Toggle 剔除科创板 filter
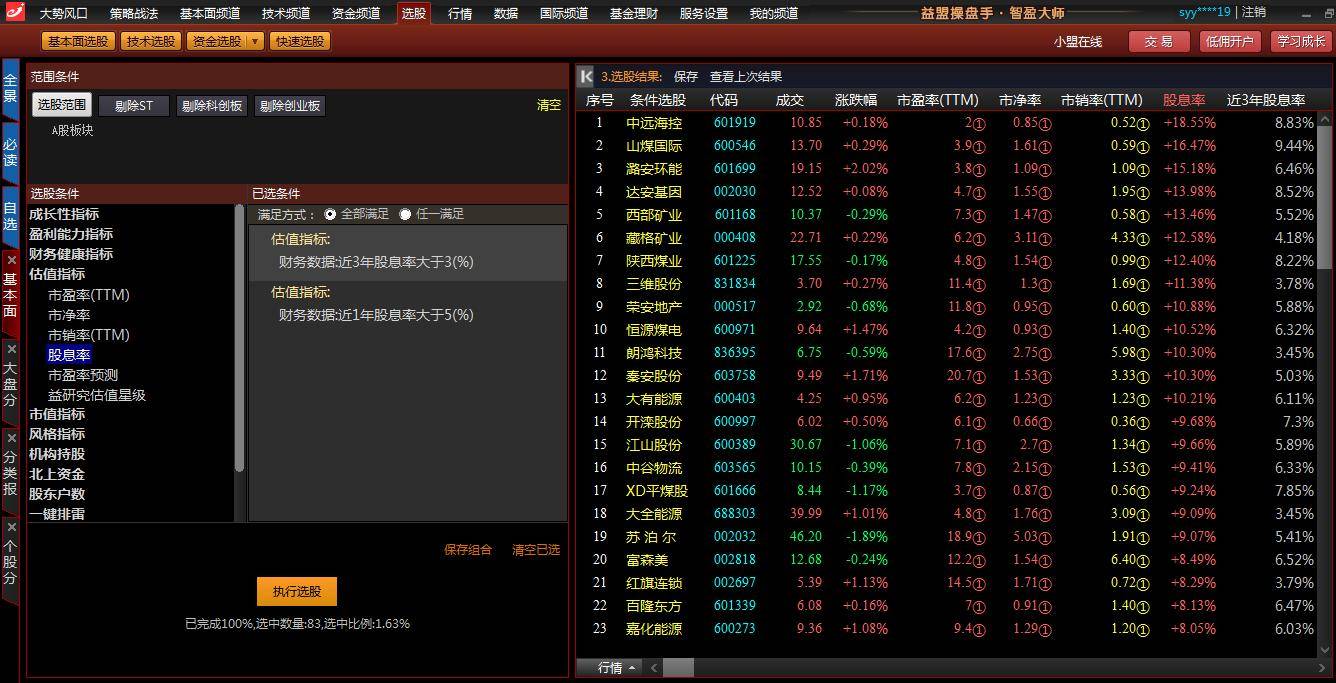This screenshot has height=683, width=1336. [212, 106]
